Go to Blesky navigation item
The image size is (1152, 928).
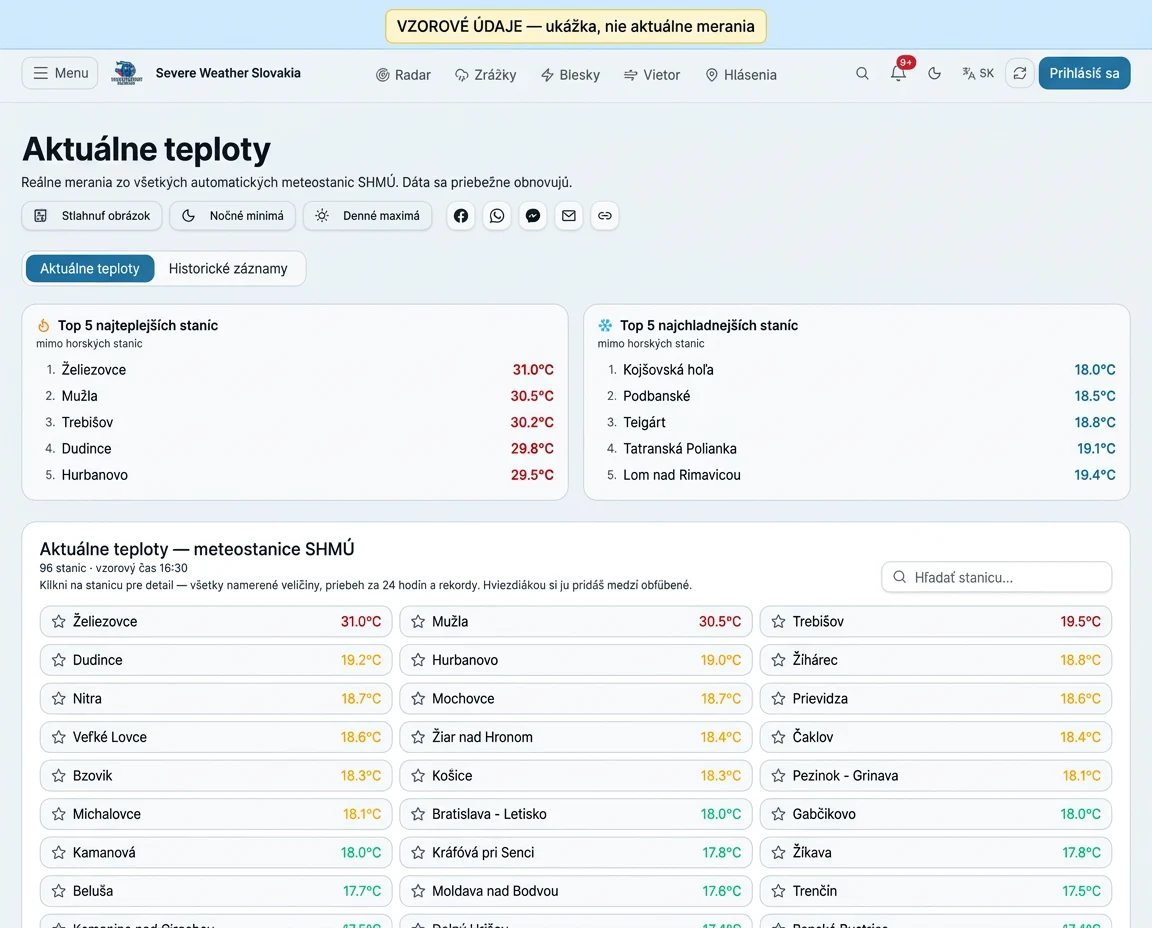571,74
